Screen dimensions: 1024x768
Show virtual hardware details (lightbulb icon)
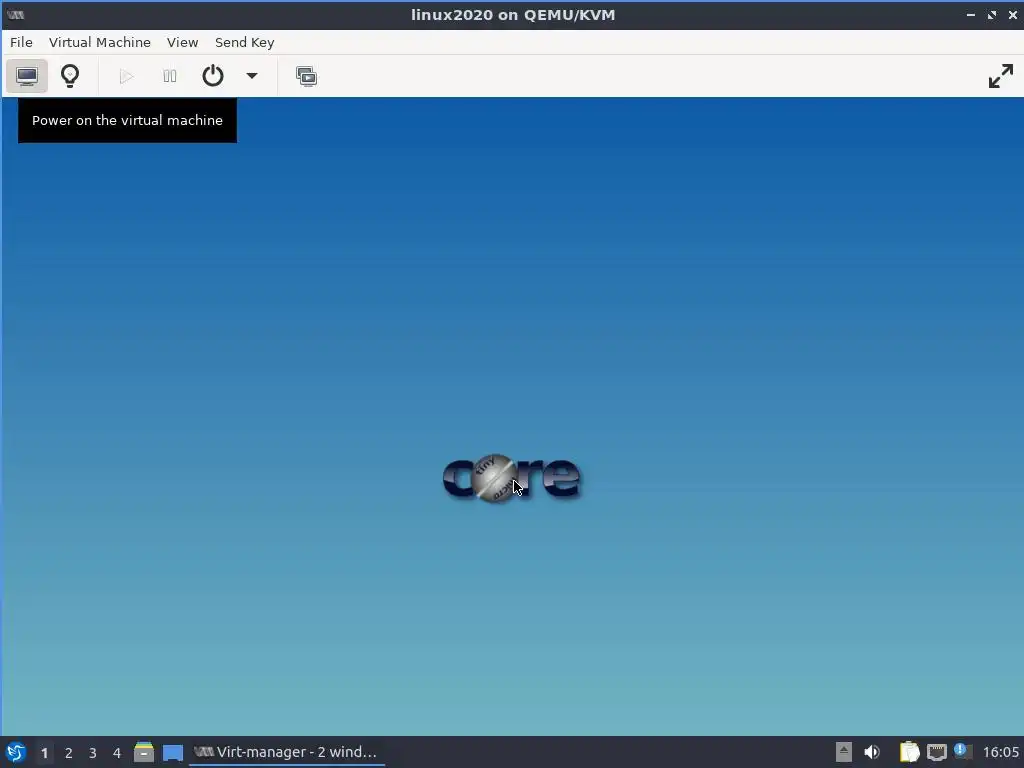70,76
